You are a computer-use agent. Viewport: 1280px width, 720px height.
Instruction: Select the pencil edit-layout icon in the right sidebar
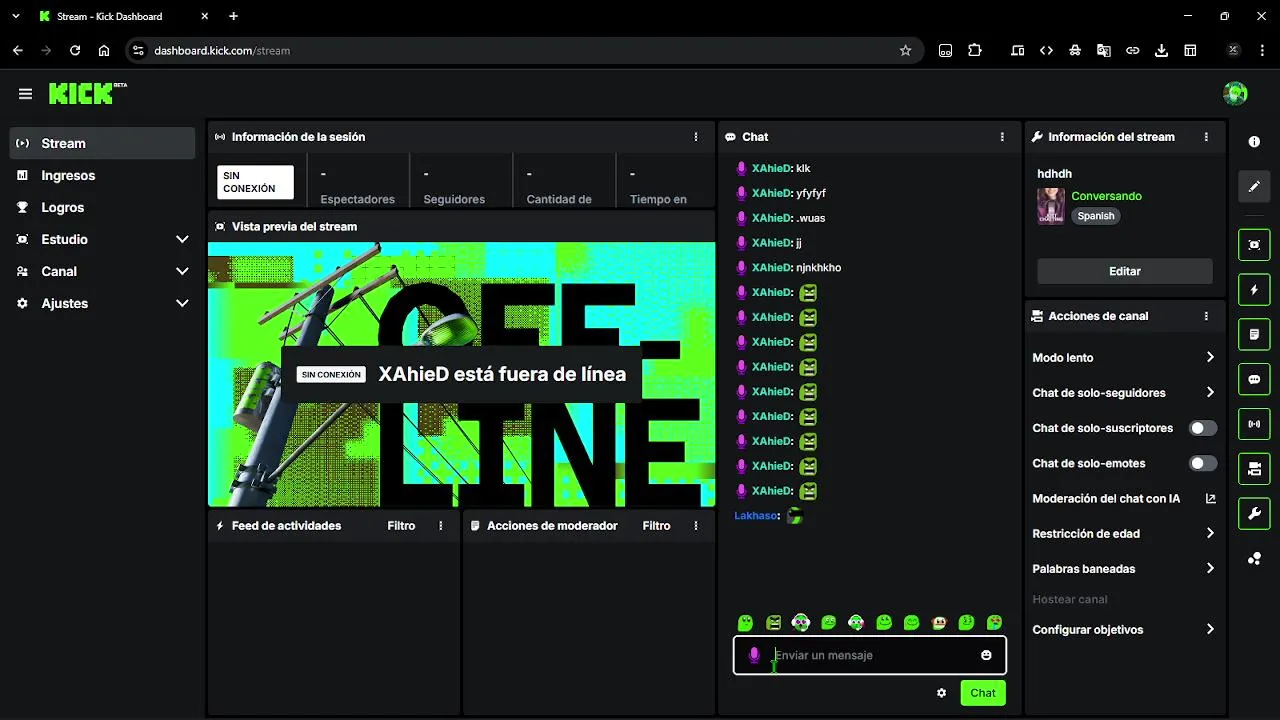(1254, 187)
